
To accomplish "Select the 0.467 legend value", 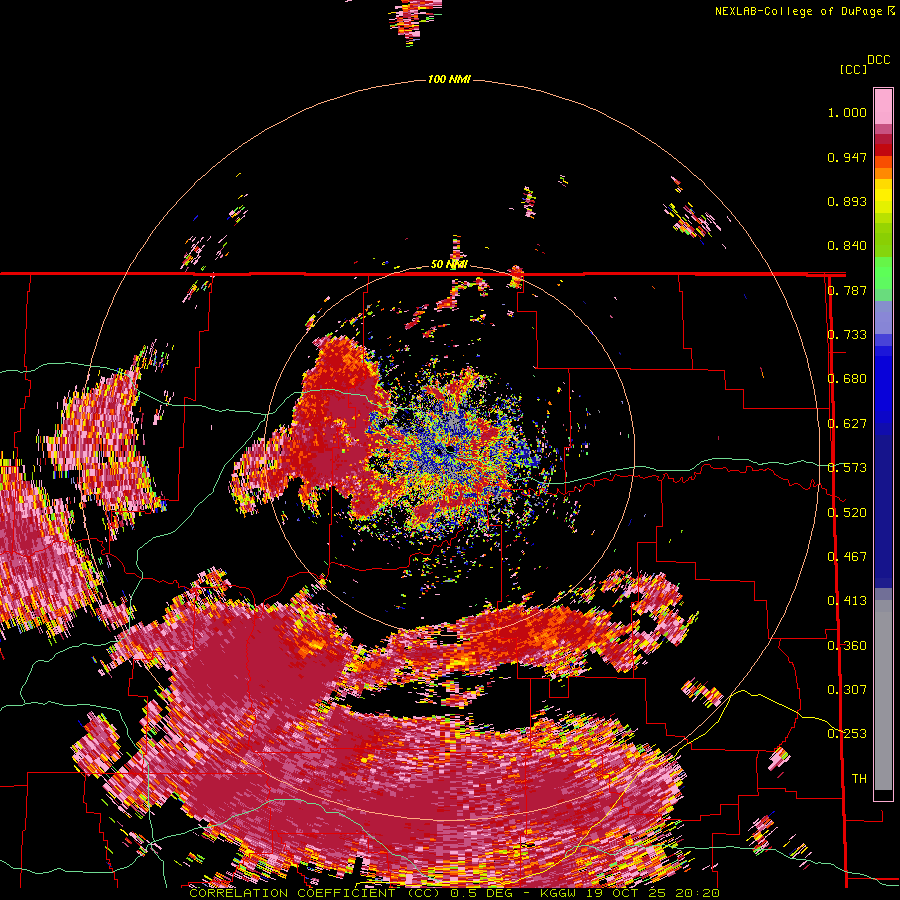I will point(847,557).
